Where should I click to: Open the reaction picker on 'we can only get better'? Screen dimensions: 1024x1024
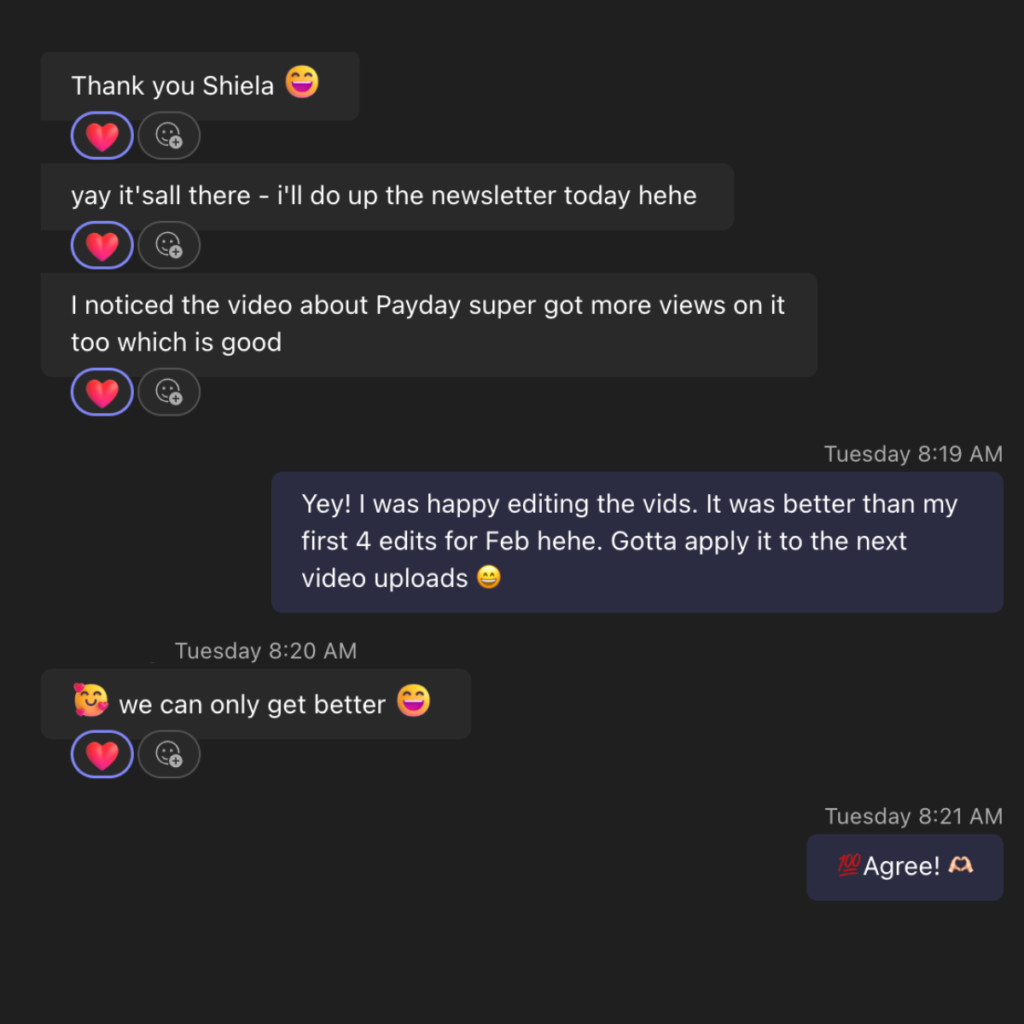[169, 754]
